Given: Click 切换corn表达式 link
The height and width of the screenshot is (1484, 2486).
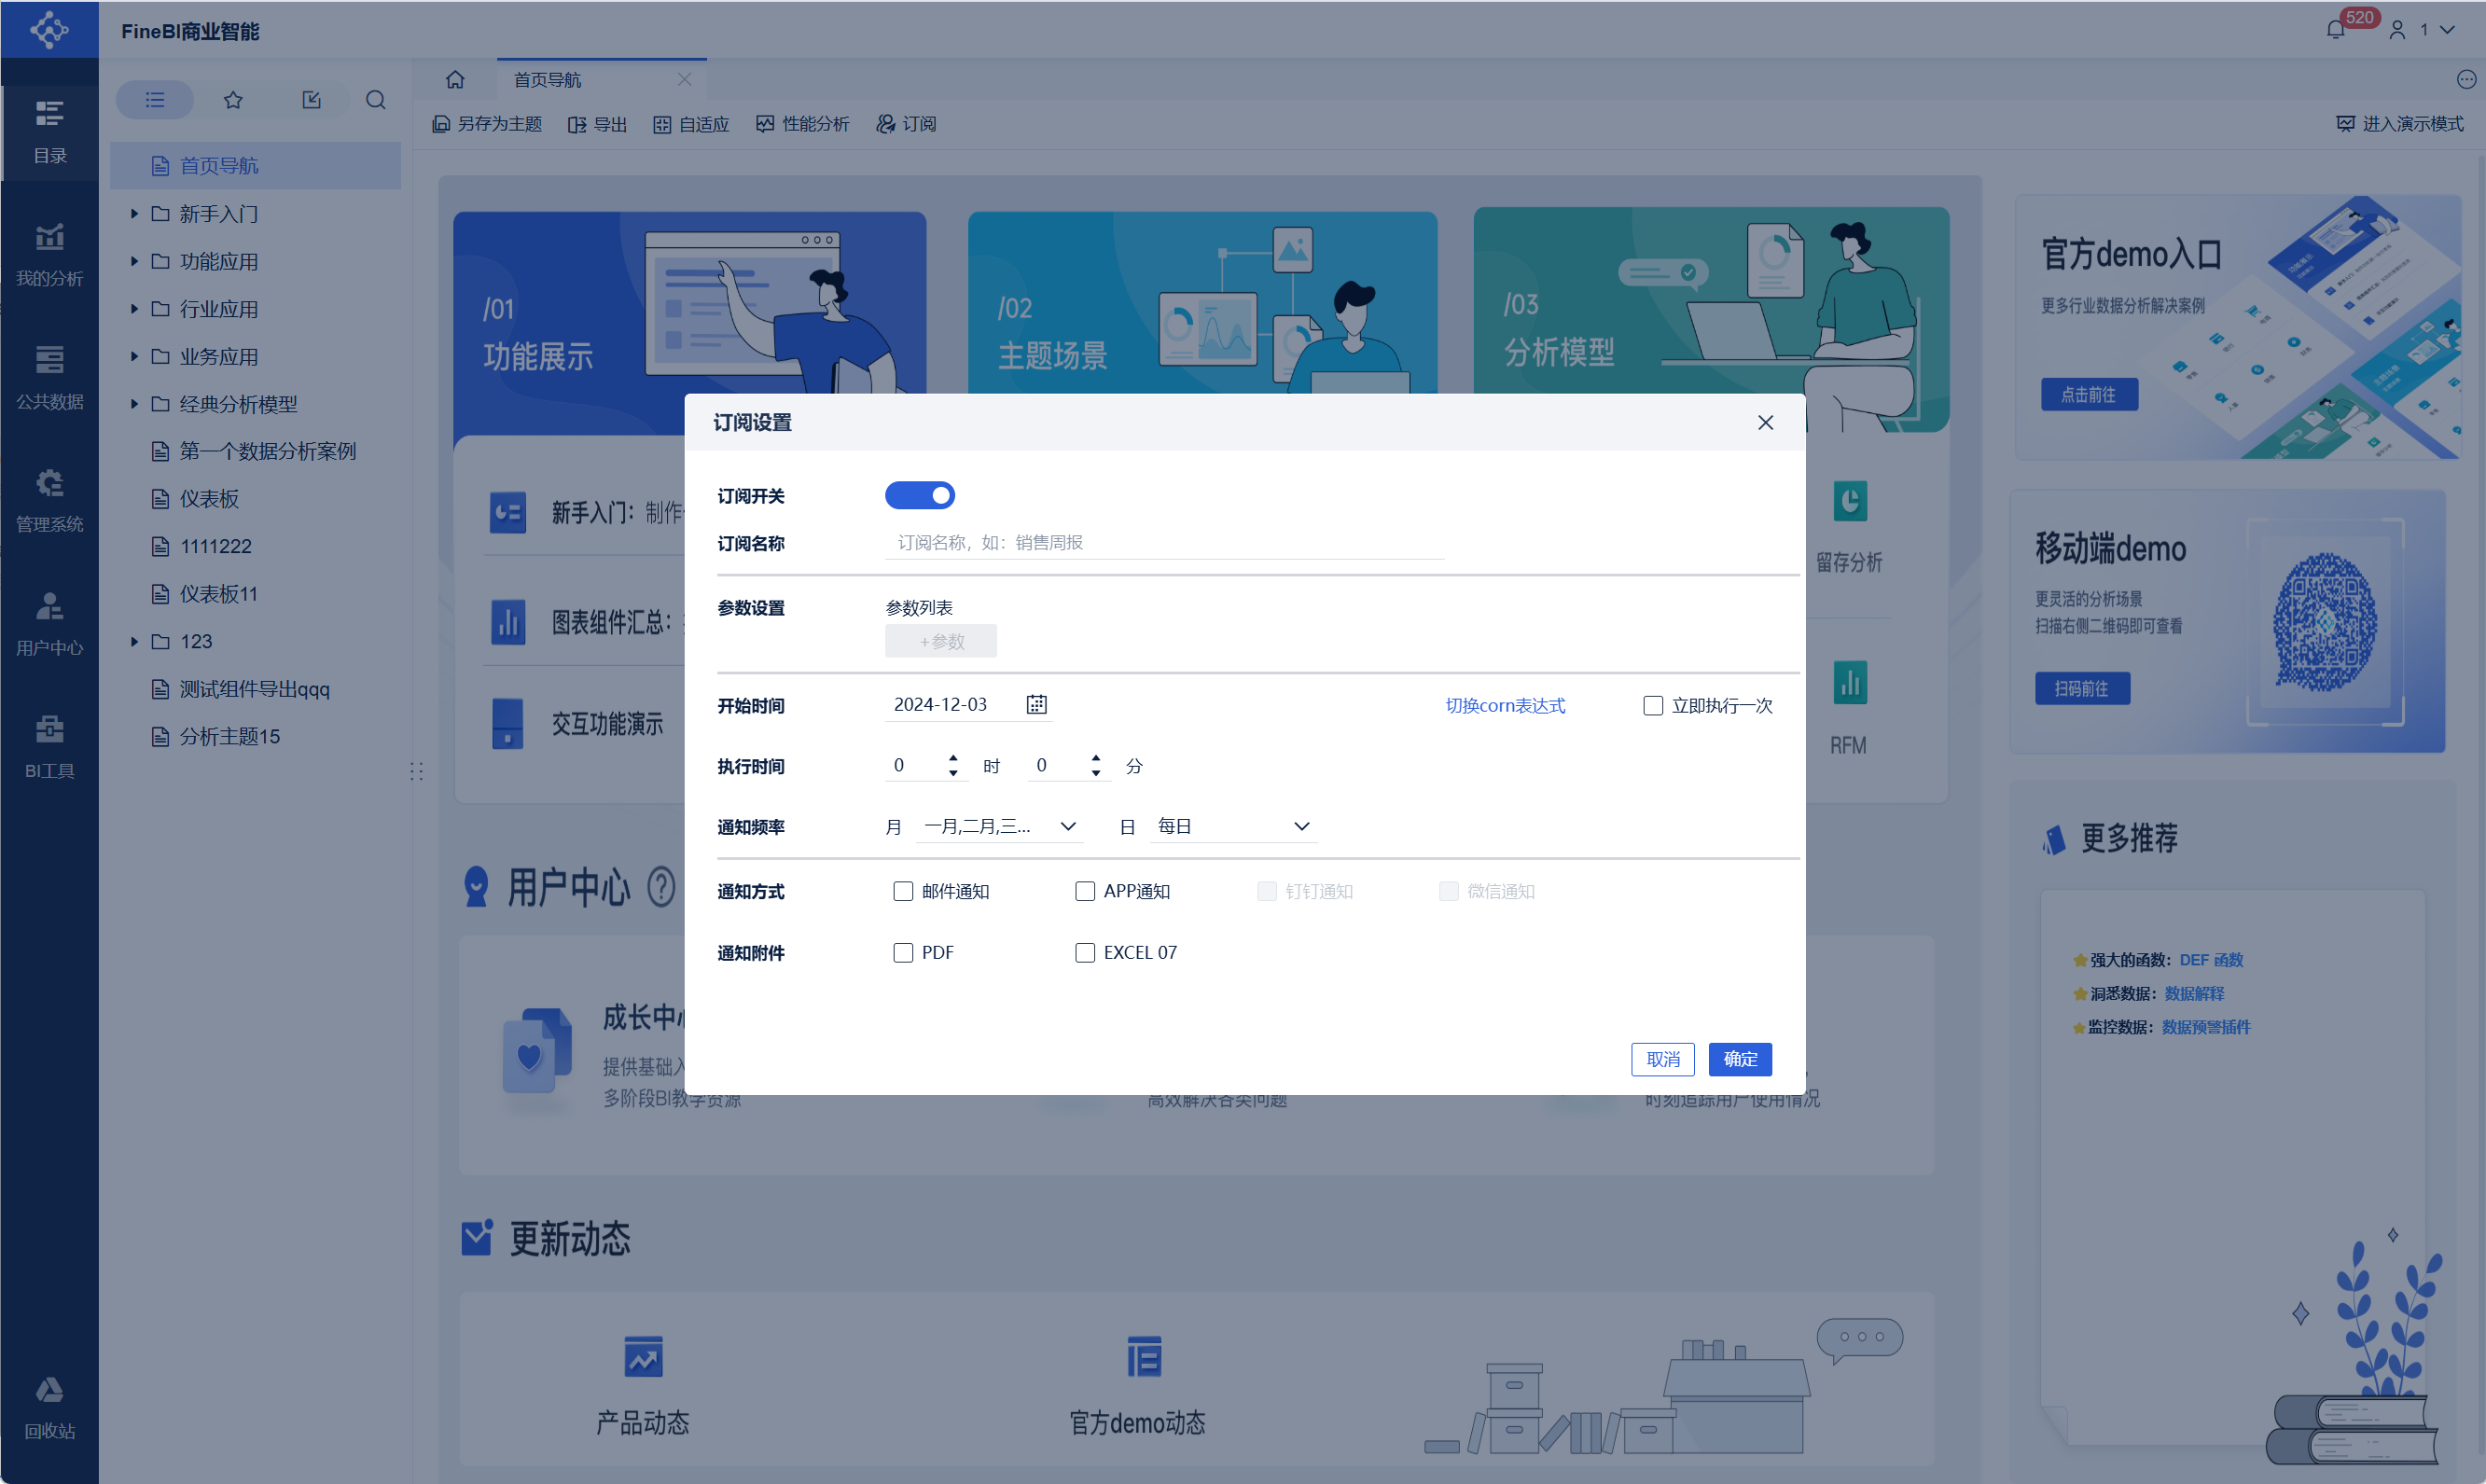Looking at the screenshot, I should coord(1504,706).
